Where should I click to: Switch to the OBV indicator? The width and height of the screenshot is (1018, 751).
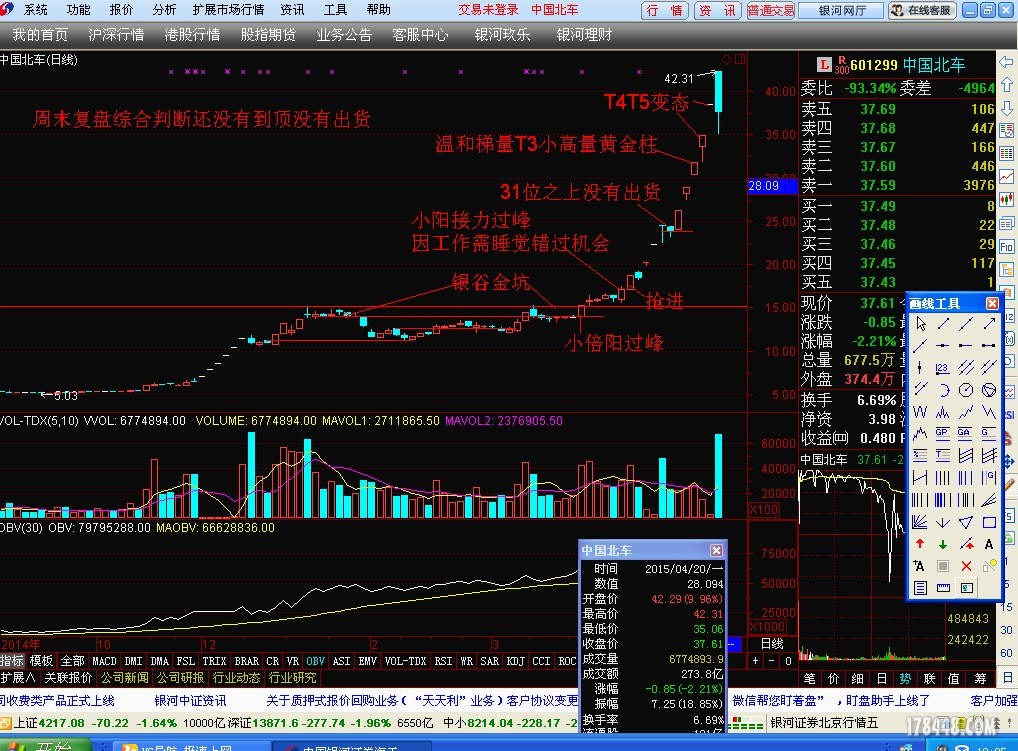[316, 661]
